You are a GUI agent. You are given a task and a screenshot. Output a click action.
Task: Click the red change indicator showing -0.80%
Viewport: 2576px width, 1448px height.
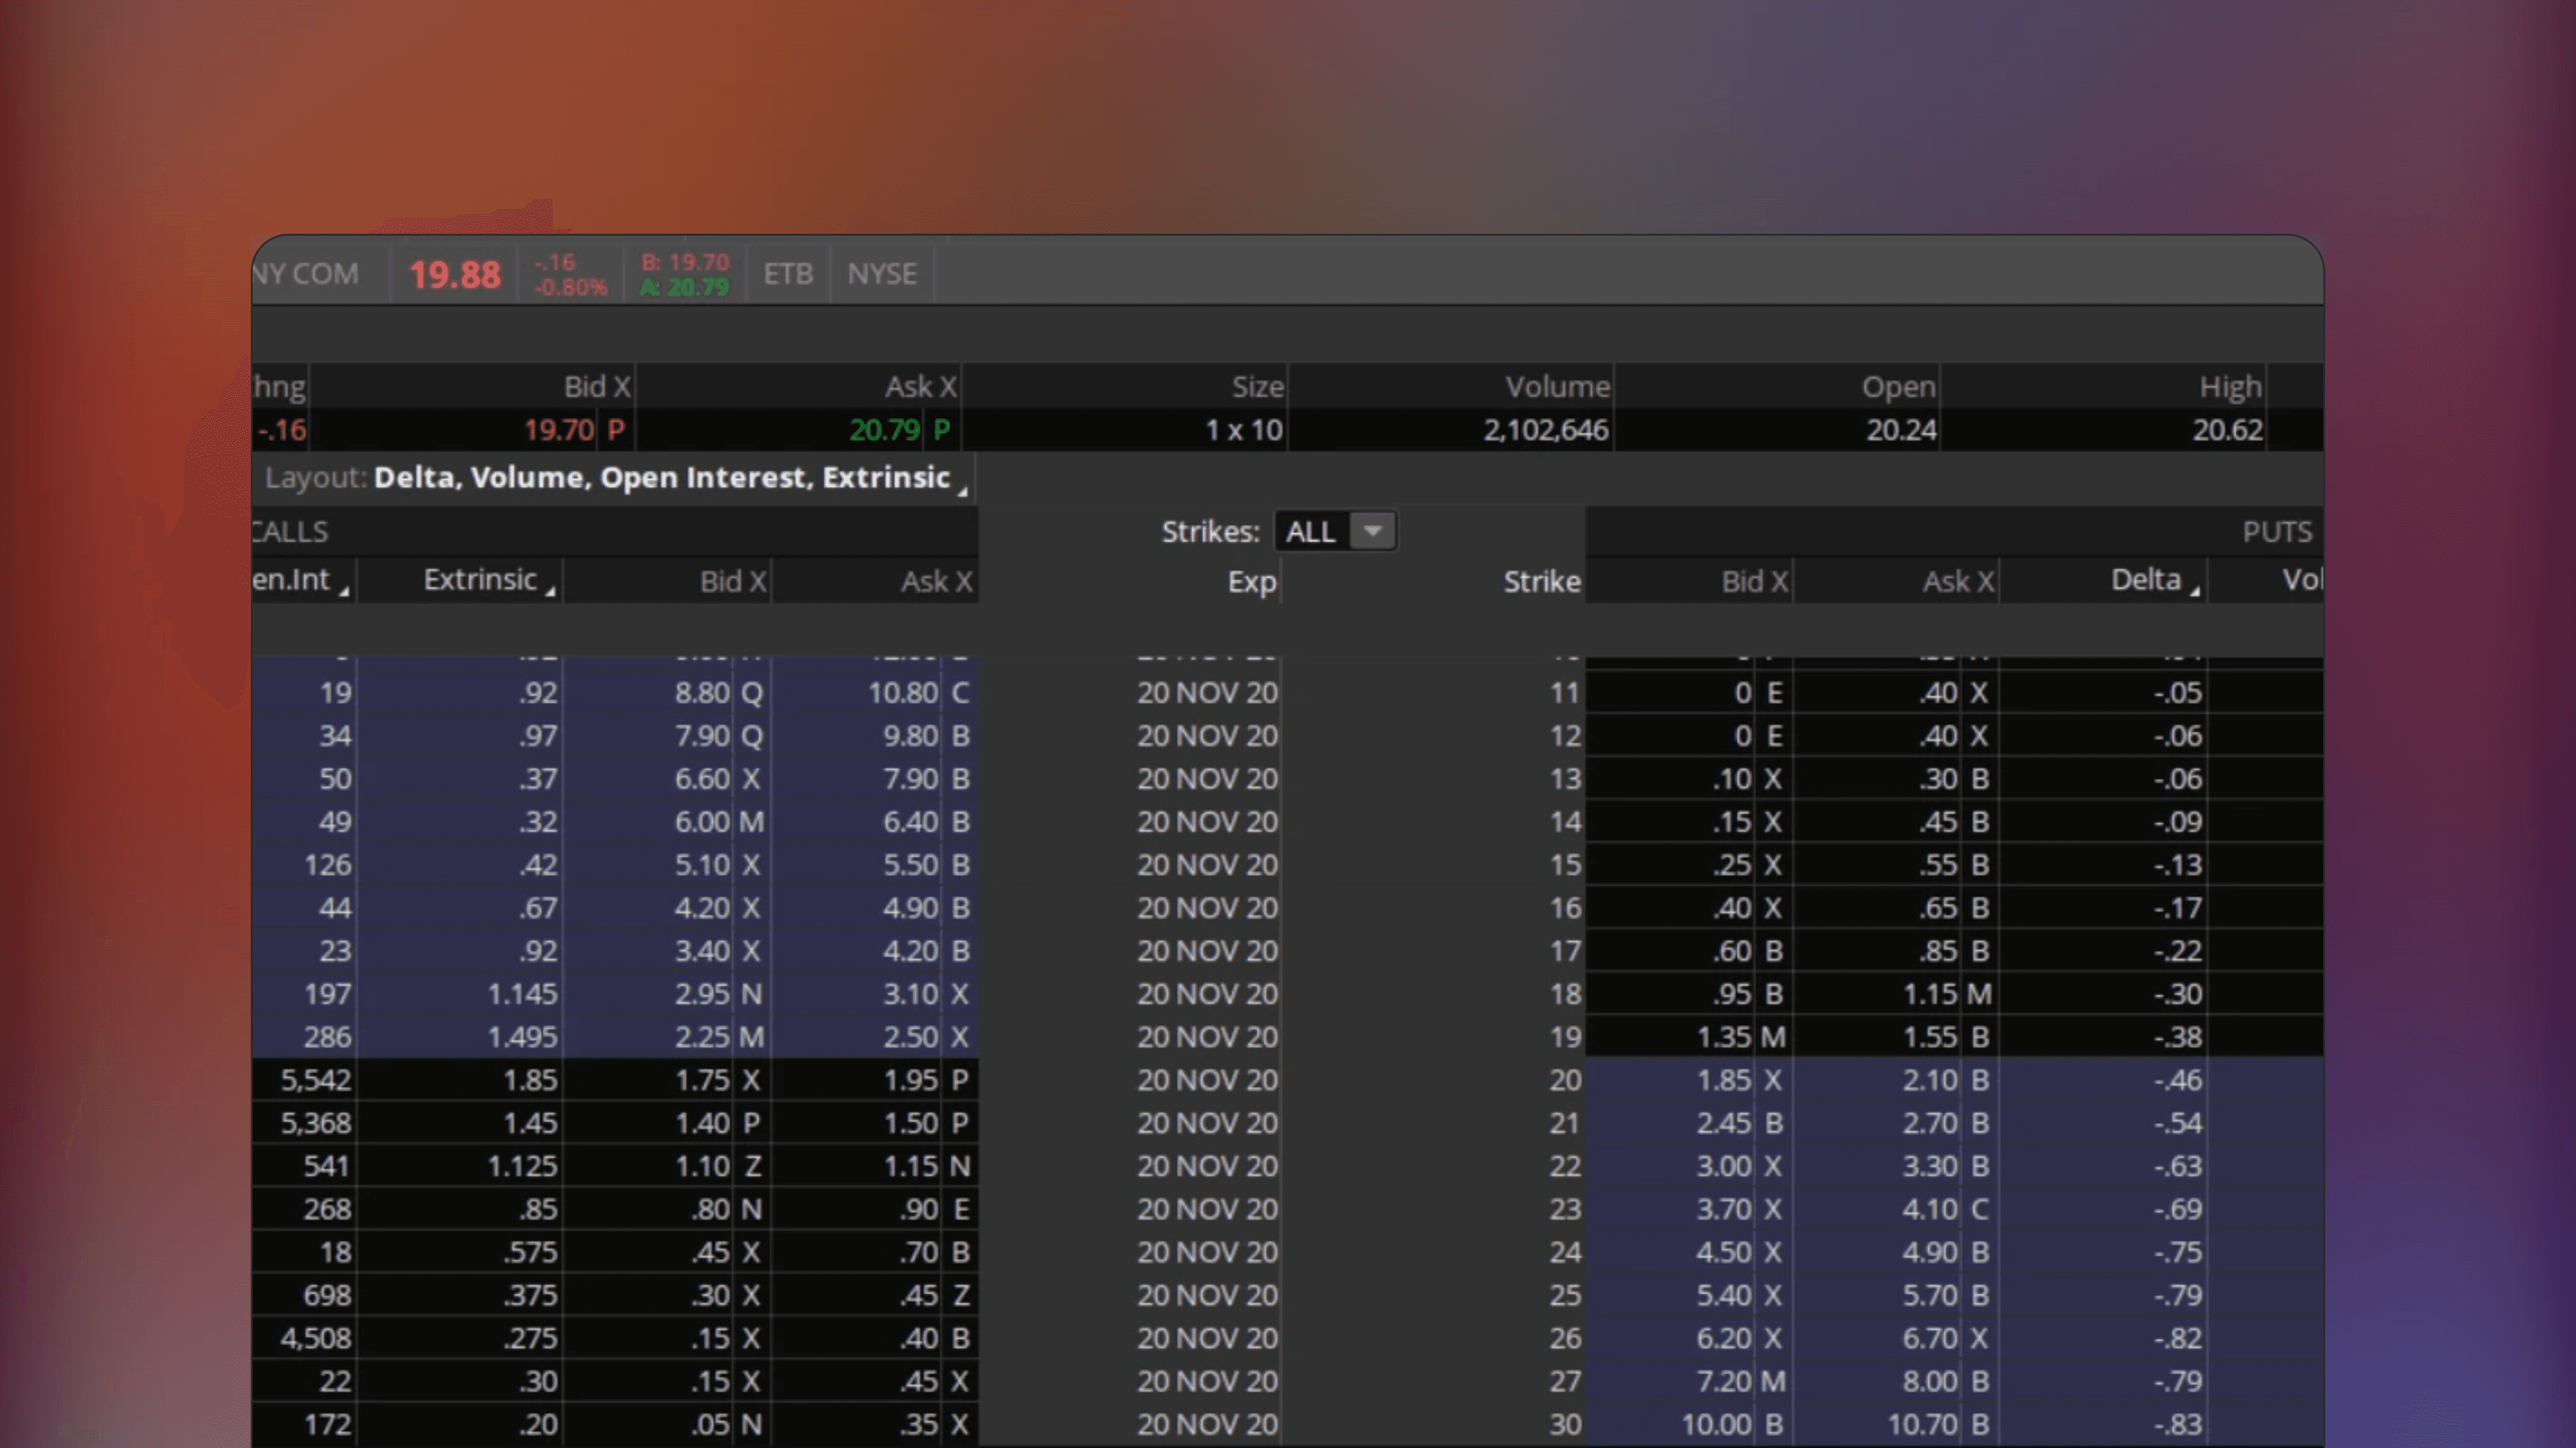point(570,287)
